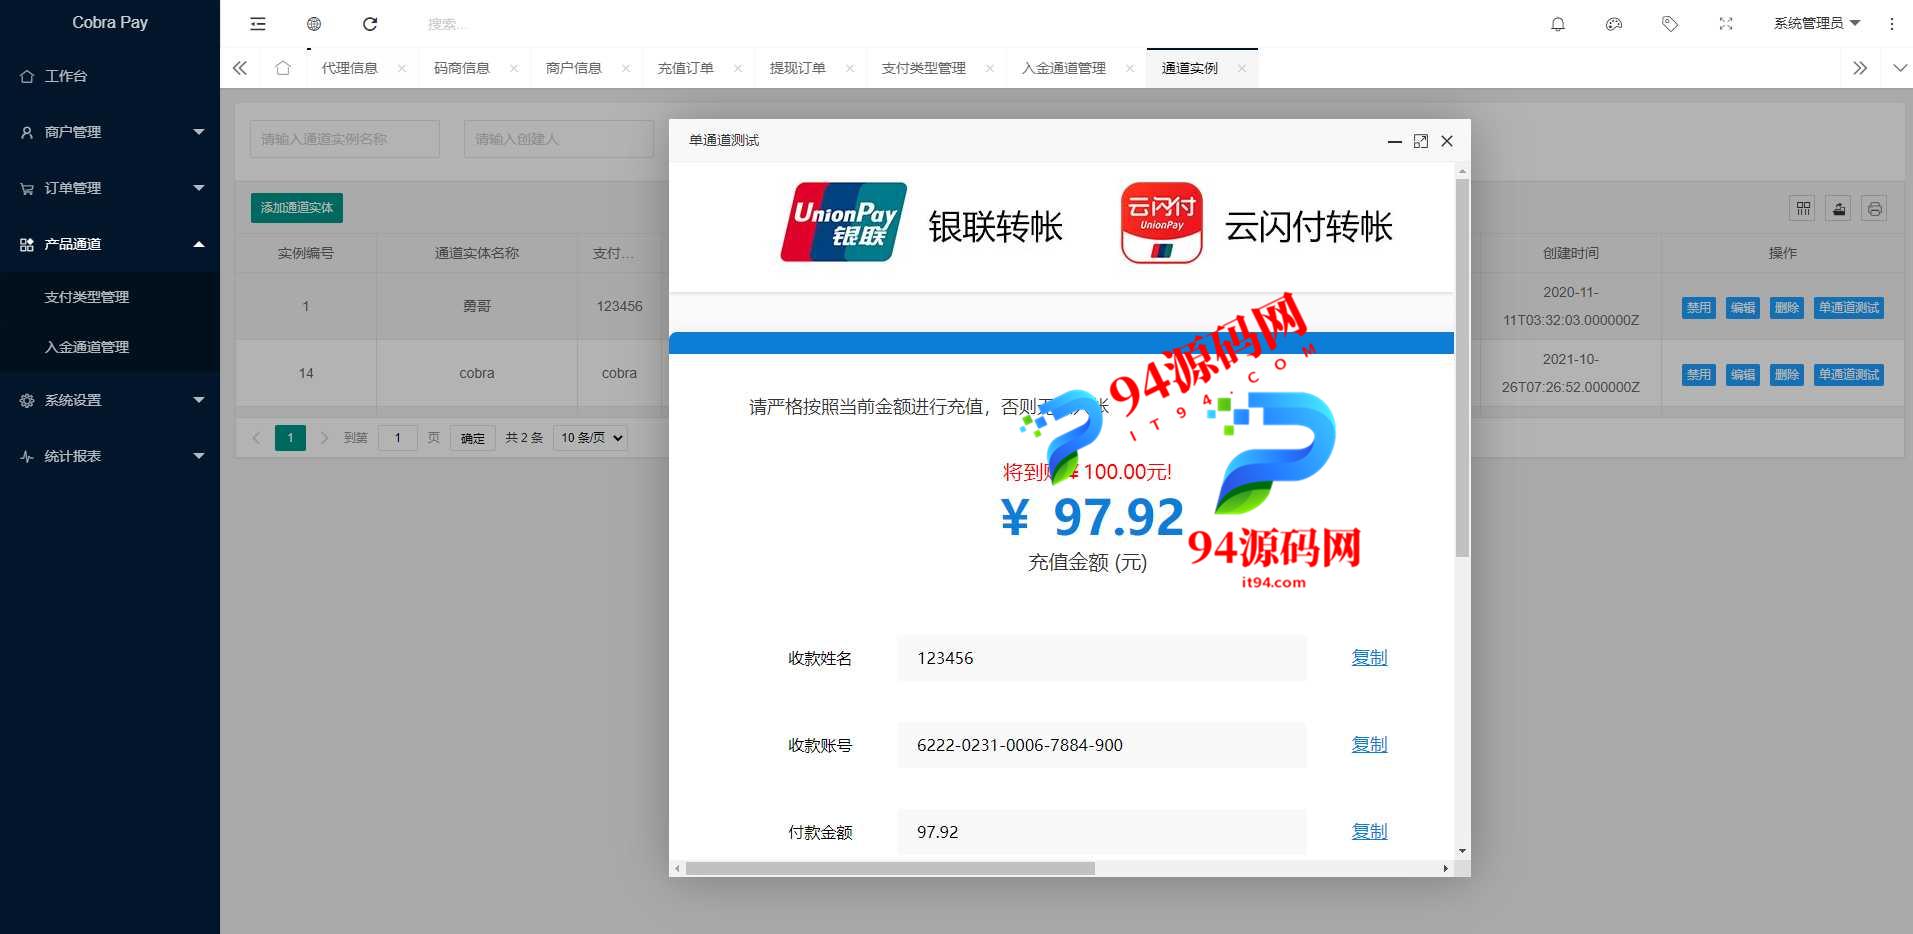
Task: Click 禁用 for row 14 cobra
Action: (x=1699, y=375)
